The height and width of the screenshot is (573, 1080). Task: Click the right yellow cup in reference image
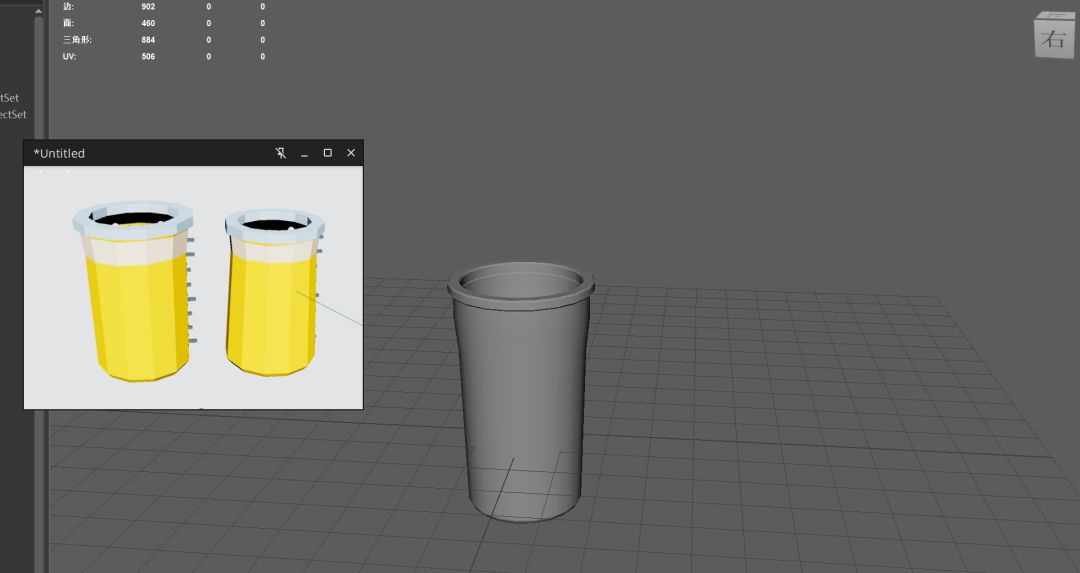(x=273, y=293)
